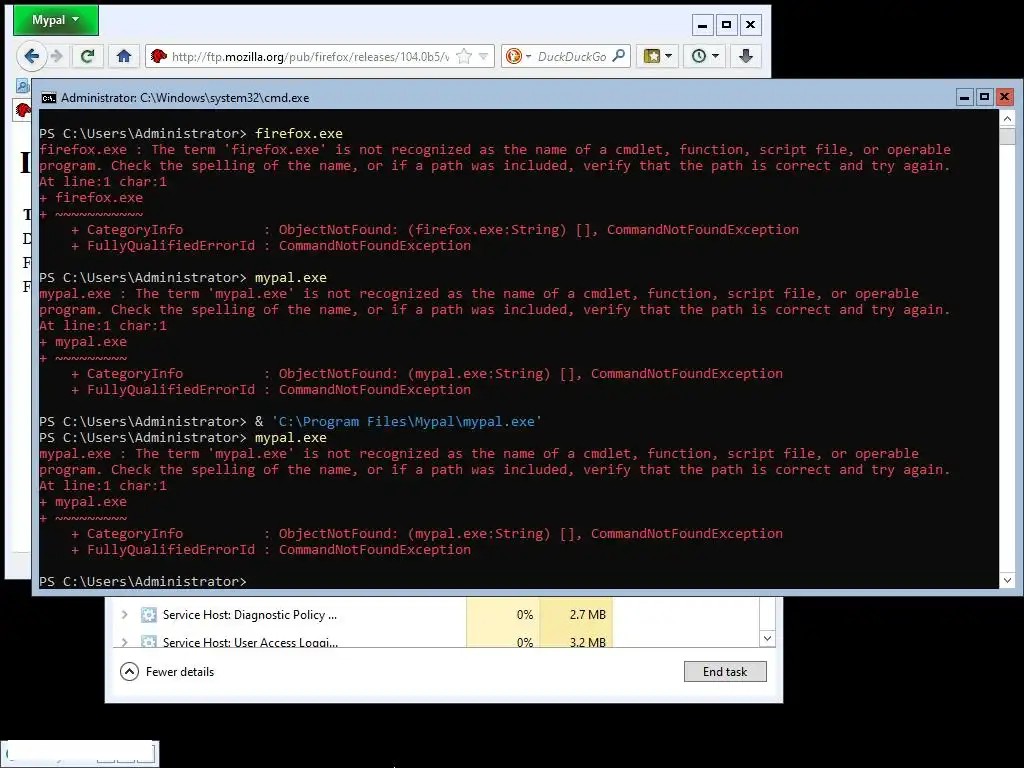1024x768 pixels.
Task: Maximize the Administrator cmd.exe window
Action: [984, 97]
